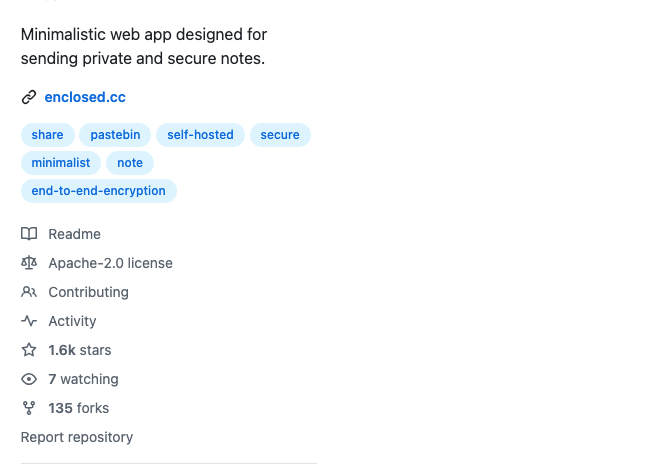Click the Contributing people icon
646x469 pixels.
29,292
